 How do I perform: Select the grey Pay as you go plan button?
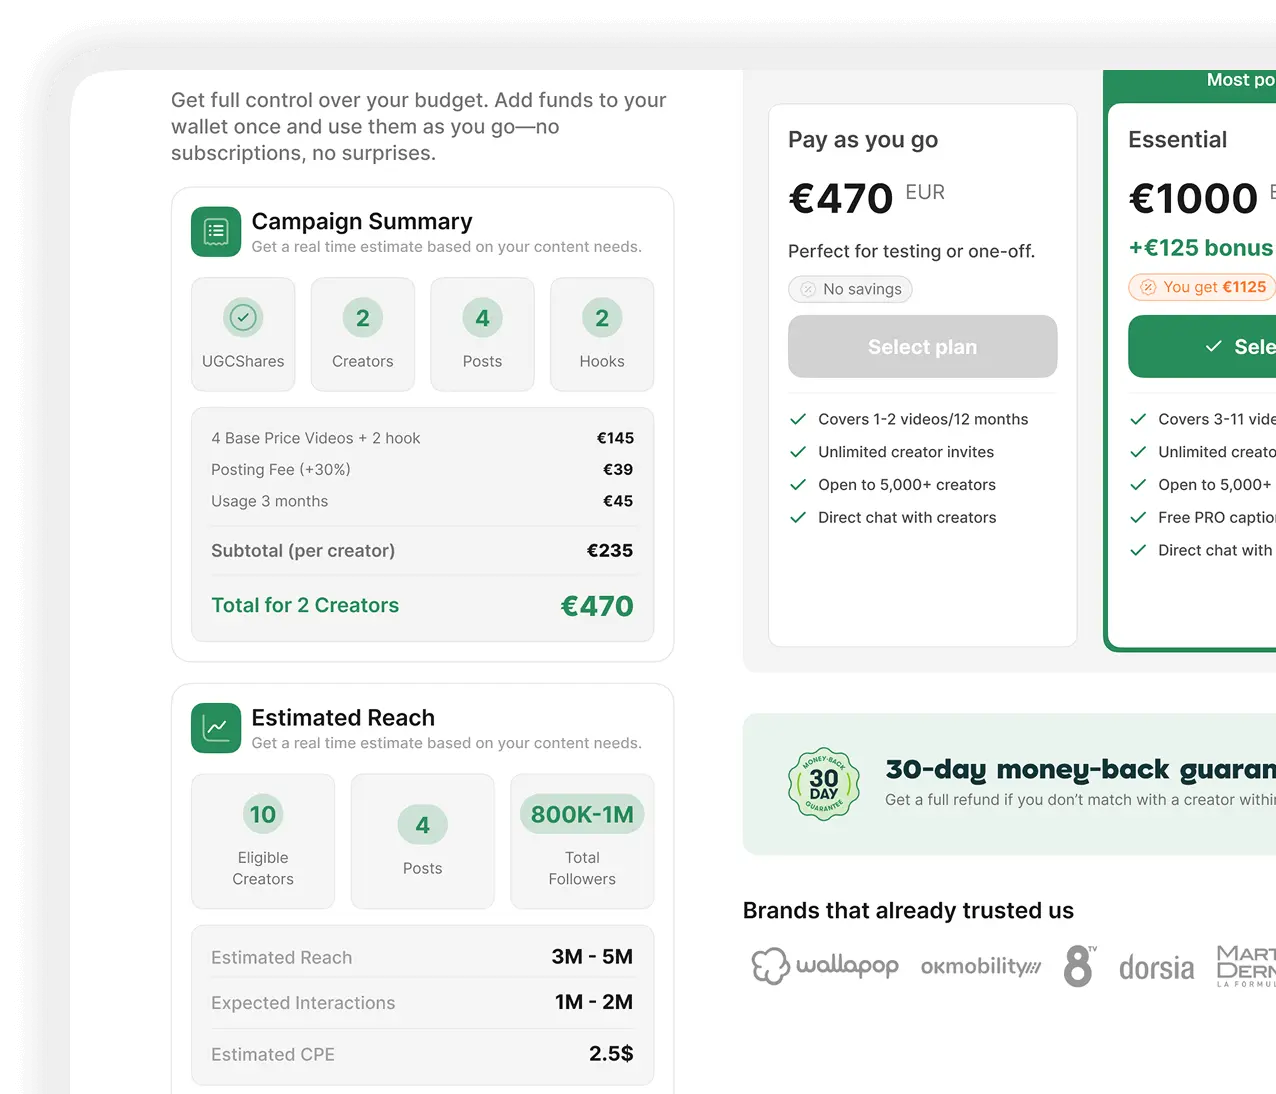pyautogui.click(x=922, y=346)
